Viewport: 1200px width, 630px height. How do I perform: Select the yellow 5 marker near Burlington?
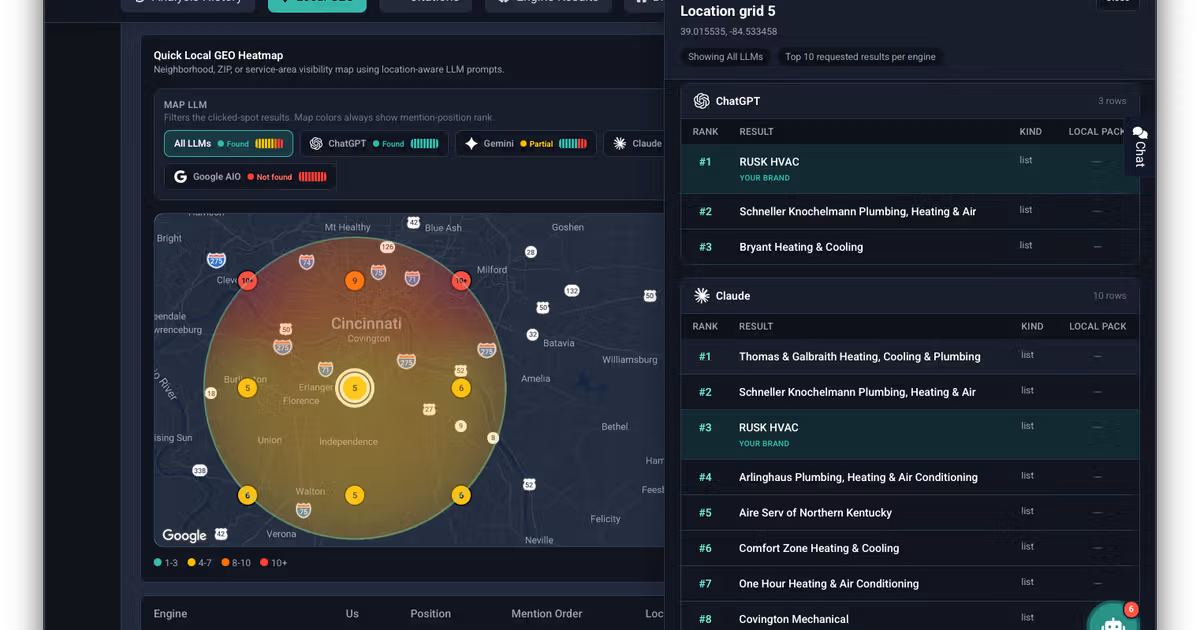pyautogui.click(x=247, y=388)
